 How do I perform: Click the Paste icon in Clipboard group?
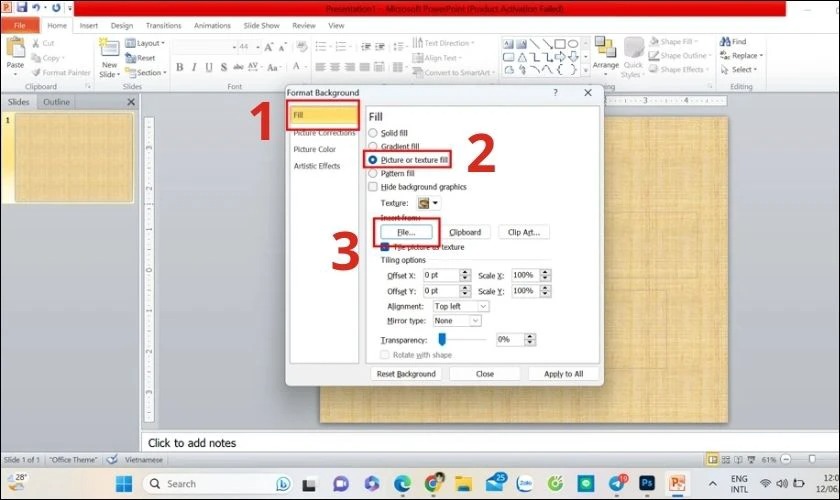pyautogui.click(x=15, y=47)
